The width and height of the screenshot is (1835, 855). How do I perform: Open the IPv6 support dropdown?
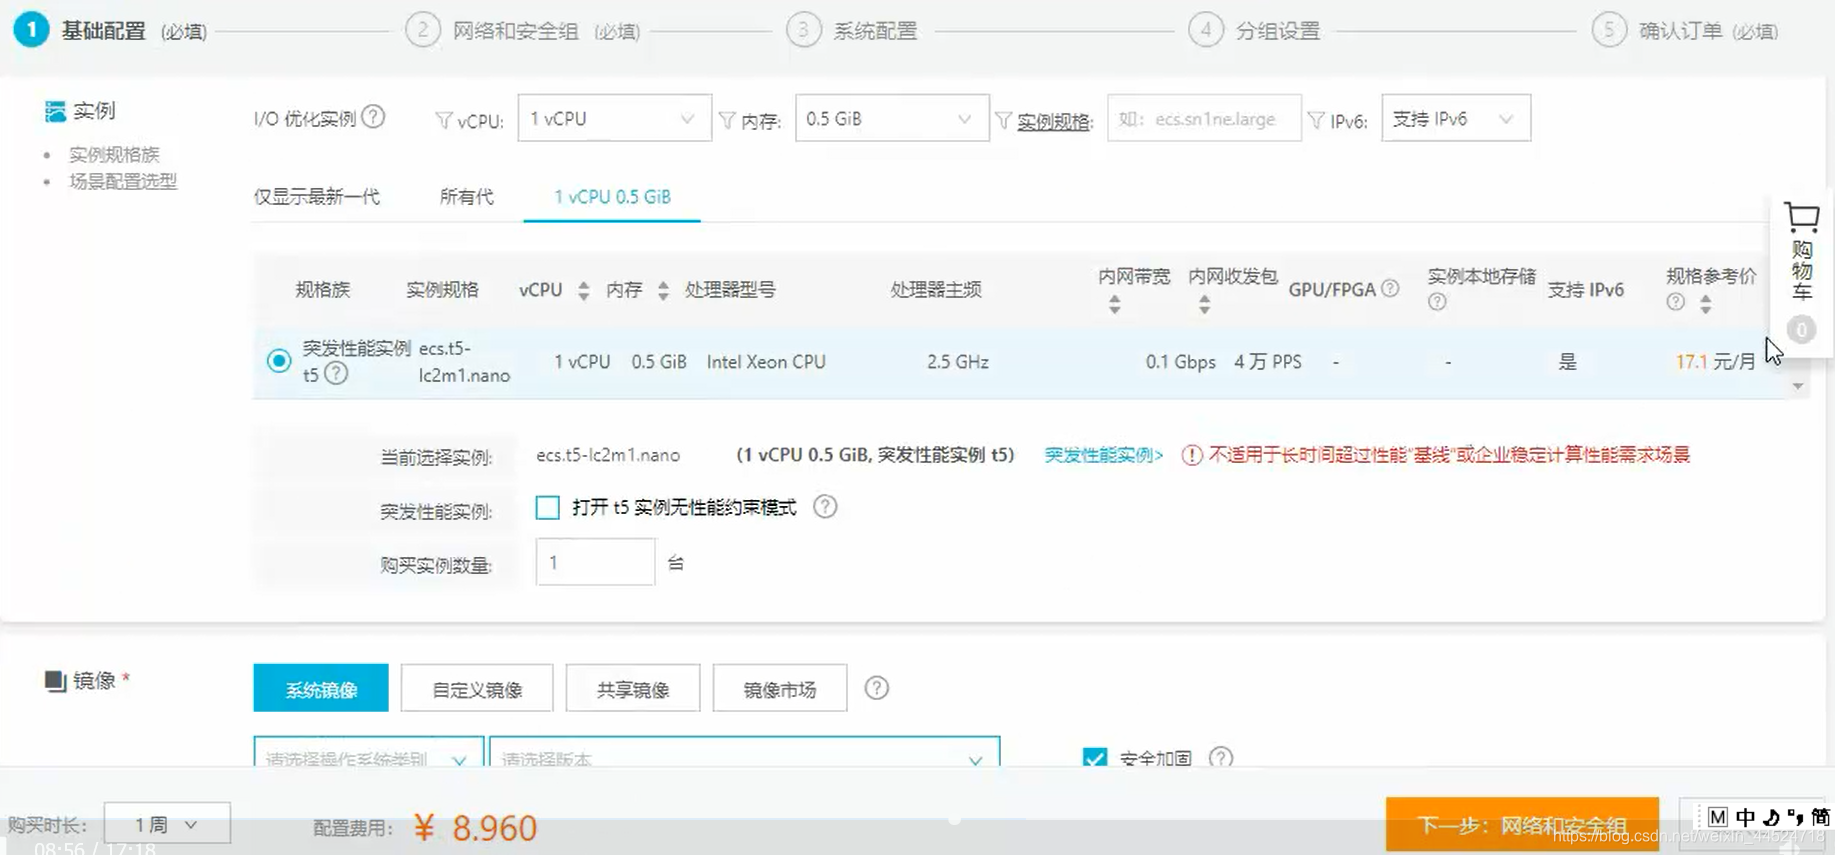(x=1455, y=118)
